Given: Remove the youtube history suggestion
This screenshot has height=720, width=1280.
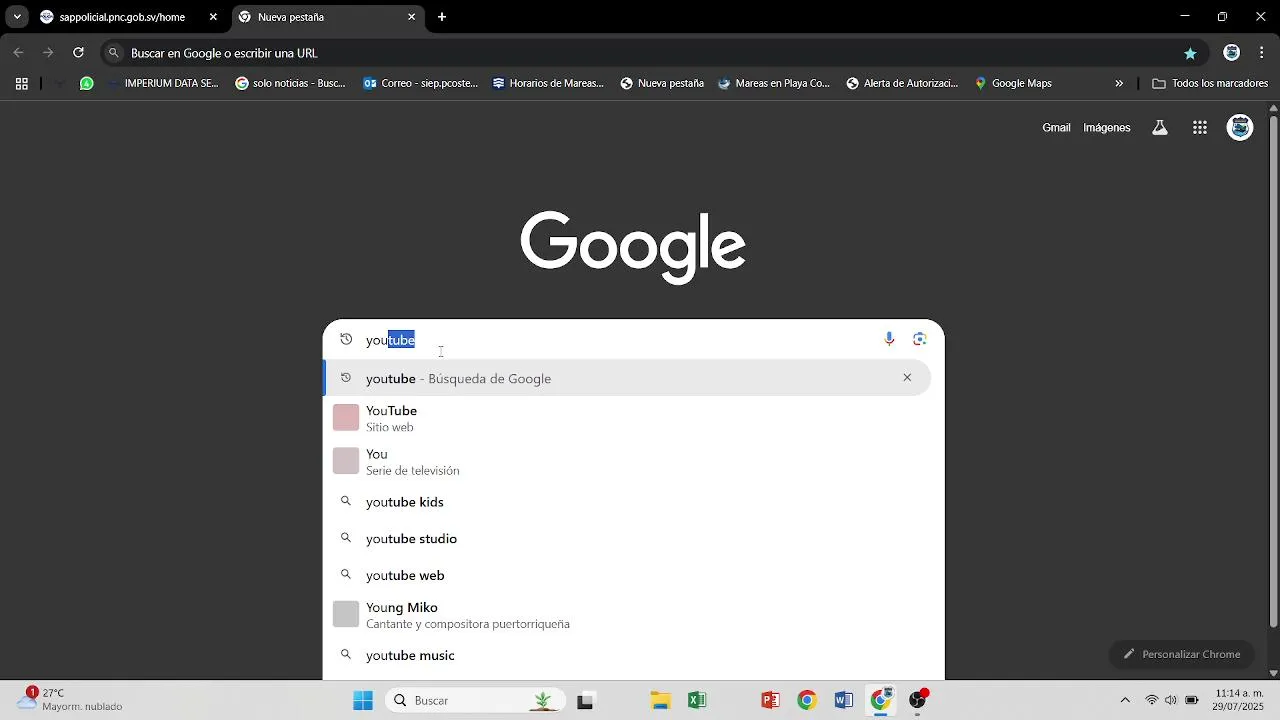Looking at the screenshot, I should click(x=907, y=378).
